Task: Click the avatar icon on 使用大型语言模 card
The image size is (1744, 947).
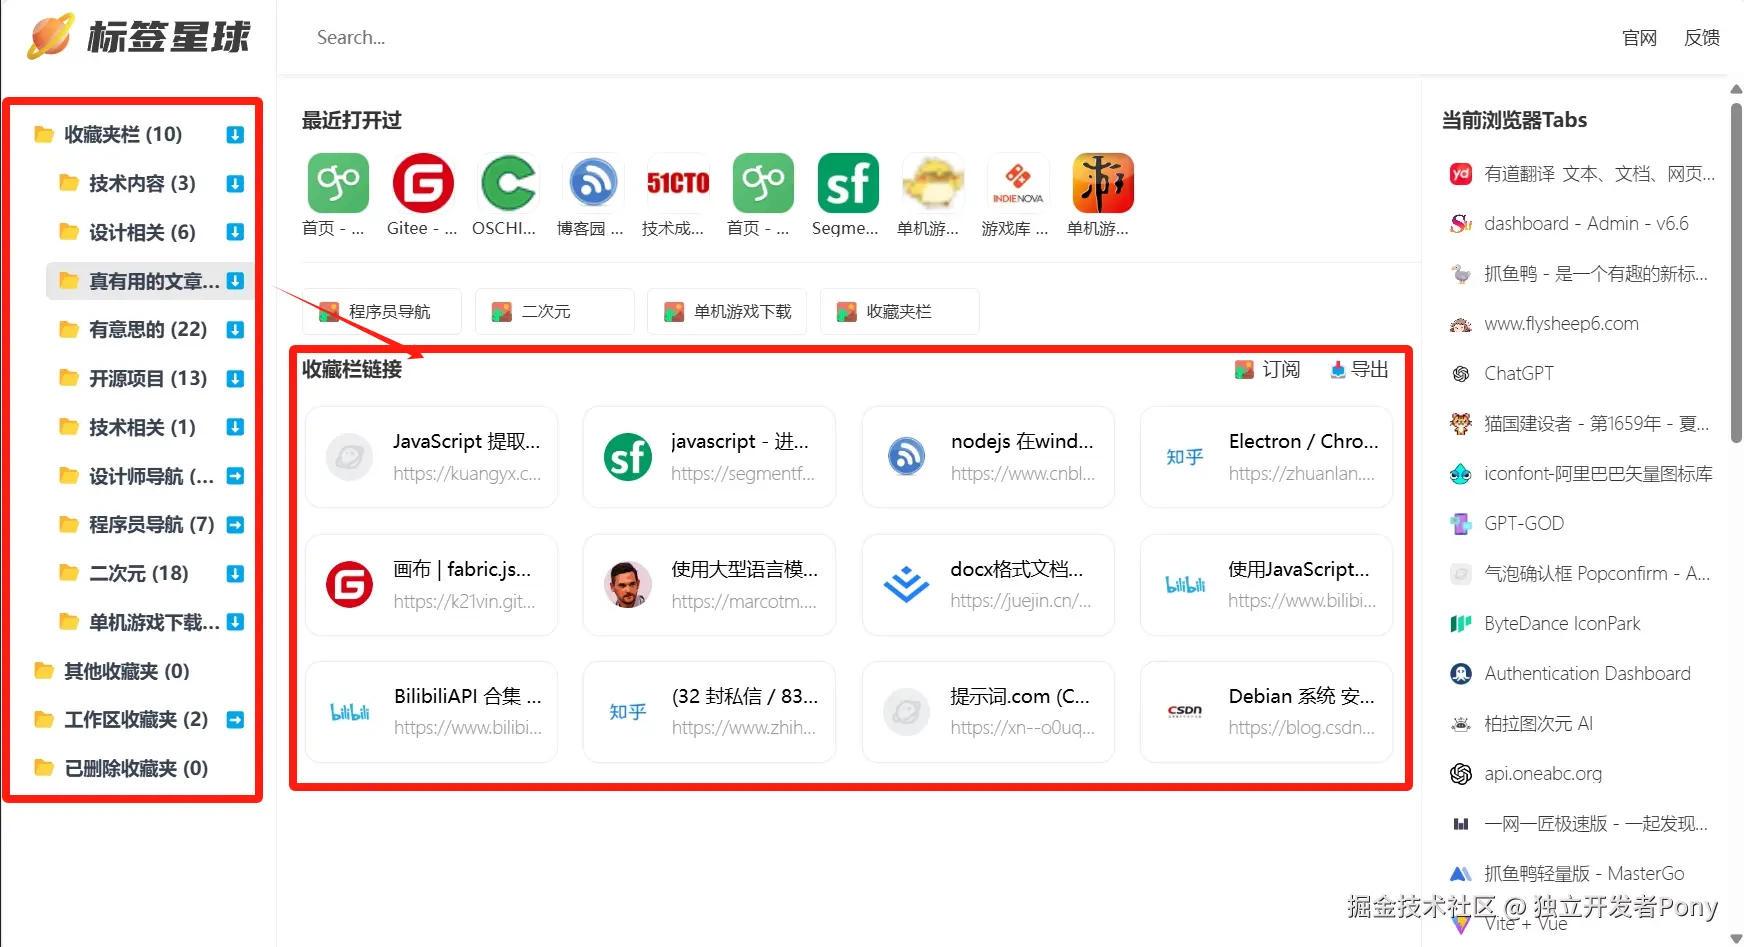Action: coord(628,585)
